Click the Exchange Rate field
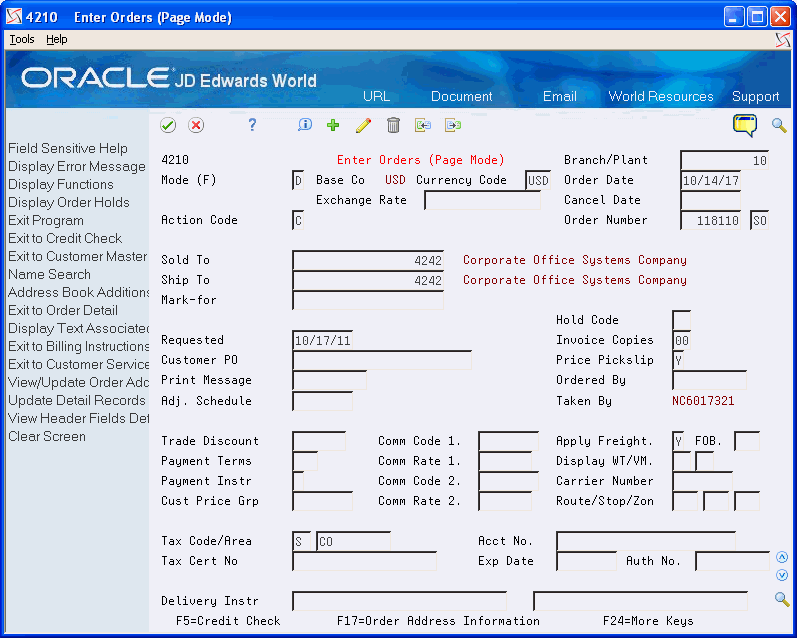Screen dimensions: 797x638 click(482, 200)
